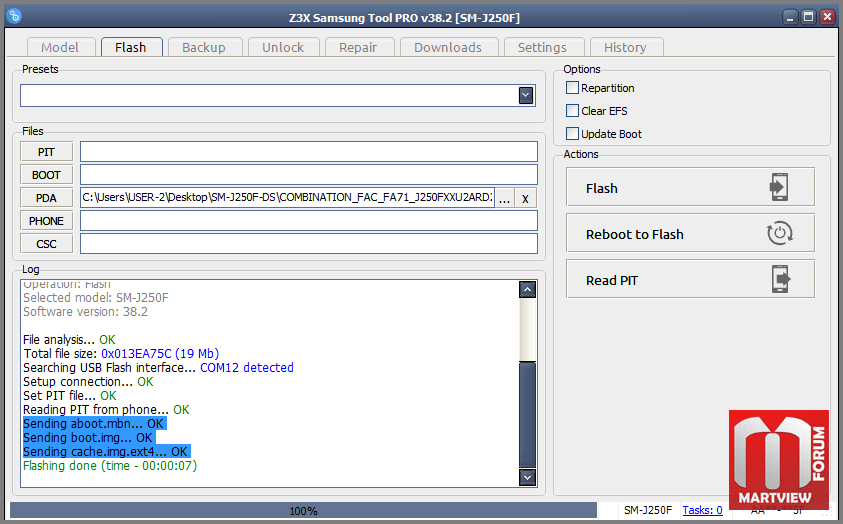The width and height of the screenshot is (843, 524).
Task: Click the PHONE file path field
Action: coord(309,220)
